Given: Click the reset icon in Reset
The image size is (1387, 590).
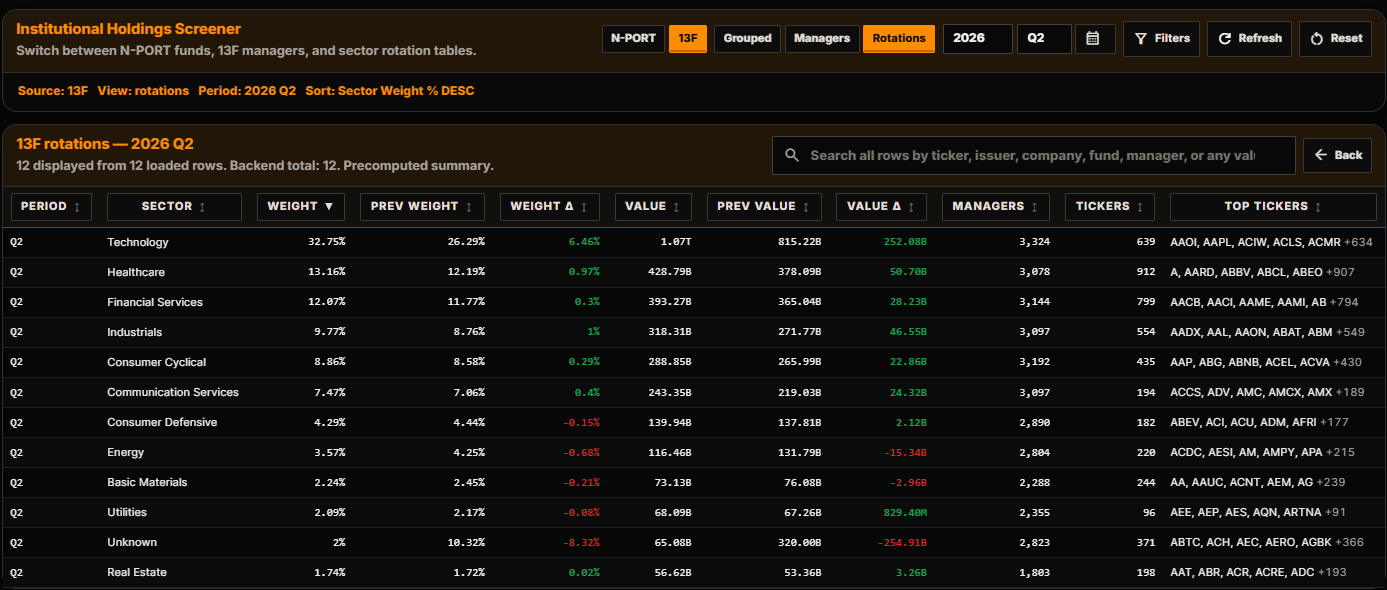Looking at the screenshot, I should pos(1316,38).
